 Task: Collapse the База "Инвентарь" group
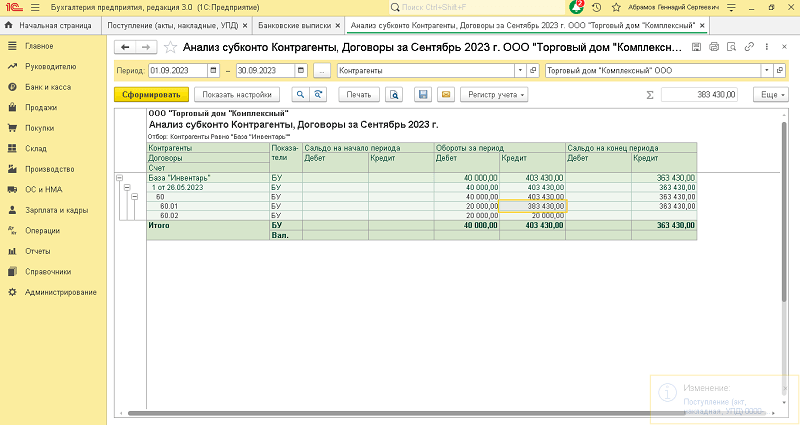tap(121, 178)
